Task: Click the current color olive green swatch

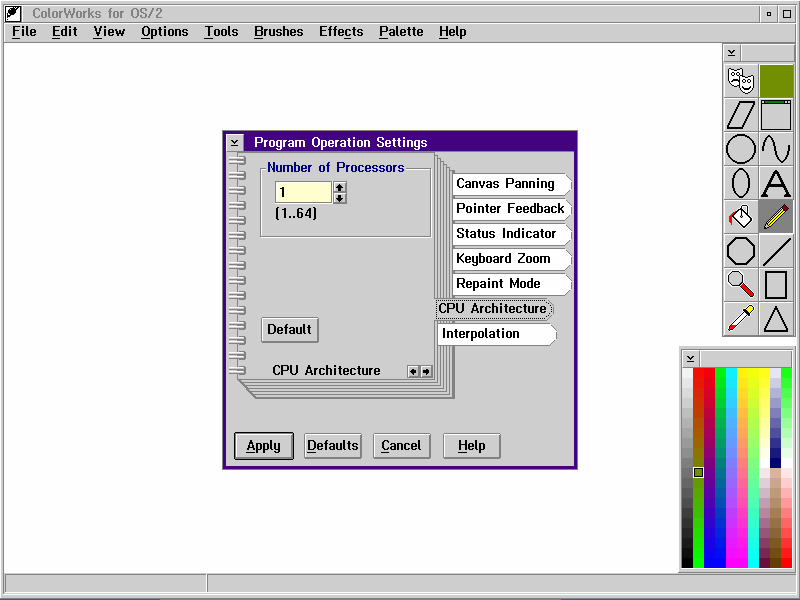Action: coord(776,81)
